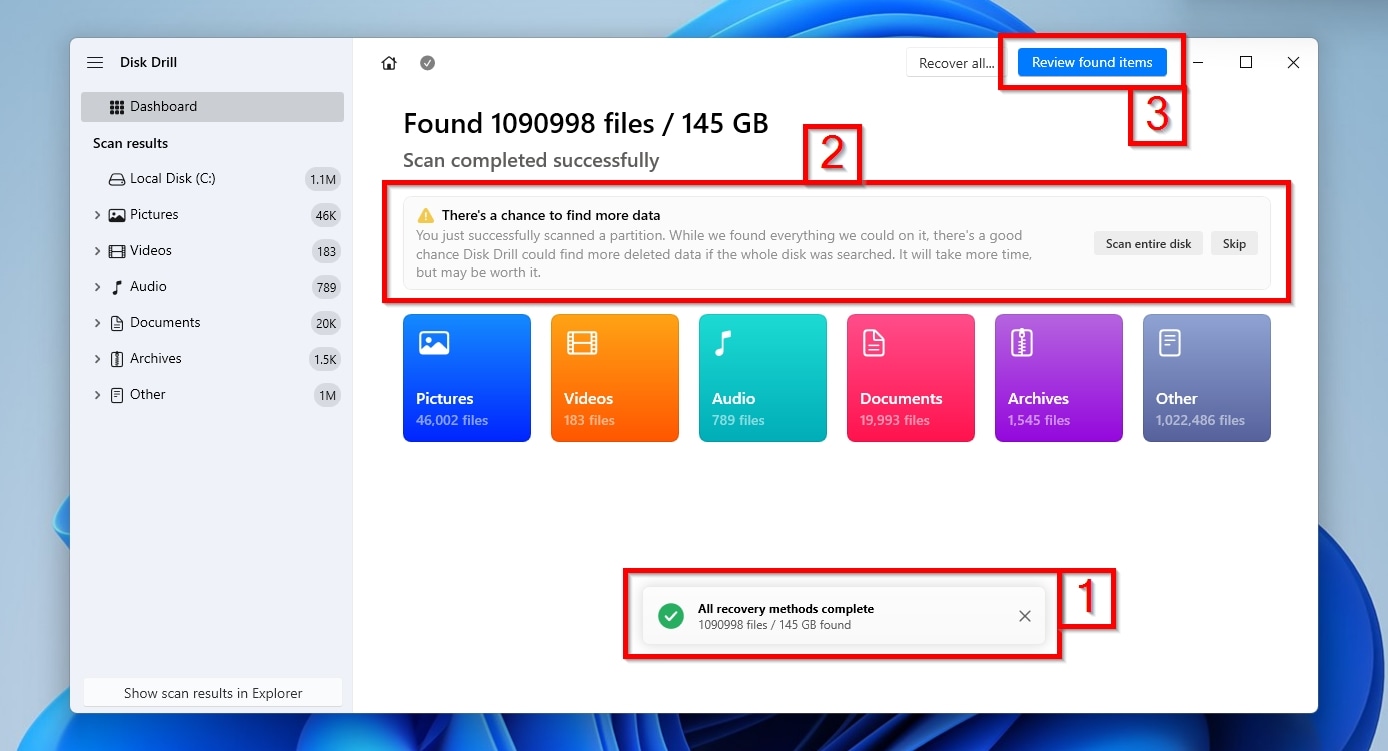
Task: Click the picture icon on the Pictures tile
Action: pos(434,343)
